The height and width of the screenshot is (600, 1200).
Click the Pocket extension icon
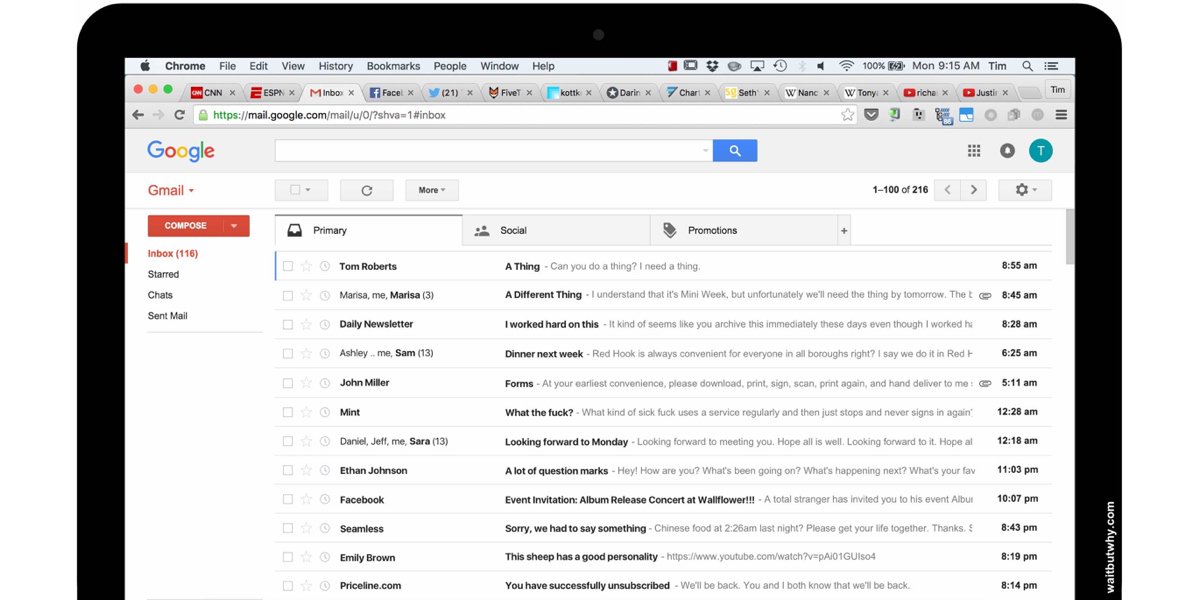[x=872, y=115]
